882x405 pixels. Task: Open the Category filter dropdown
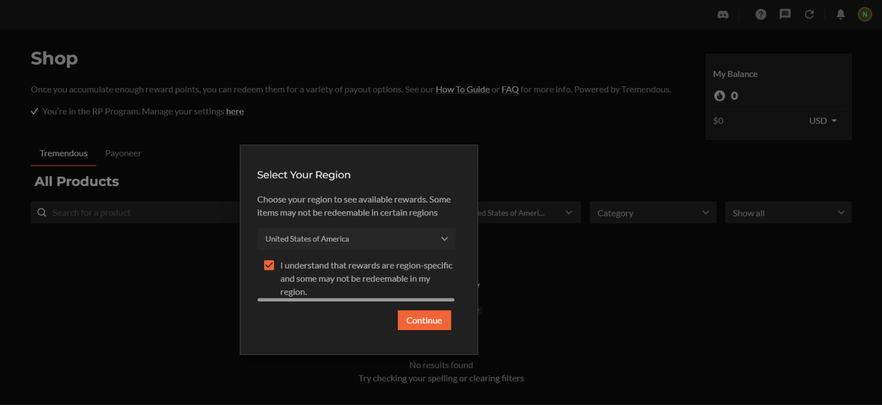(x=652, y=213)
